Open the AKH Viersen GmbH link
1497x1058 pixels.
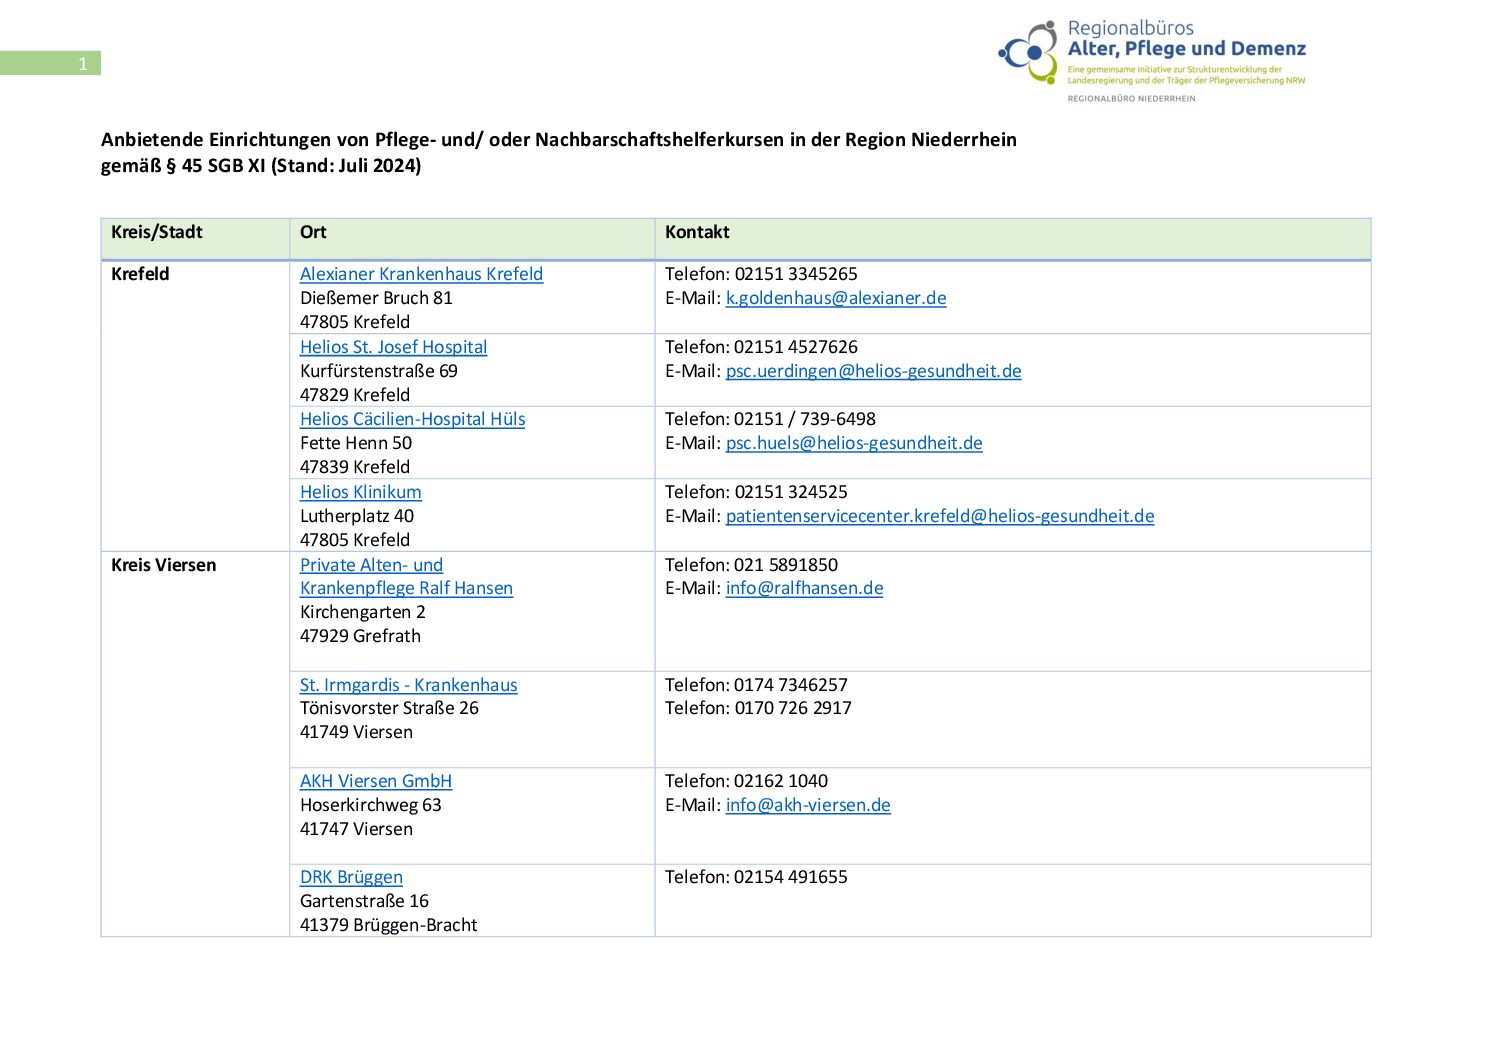[x=375, y=781]
